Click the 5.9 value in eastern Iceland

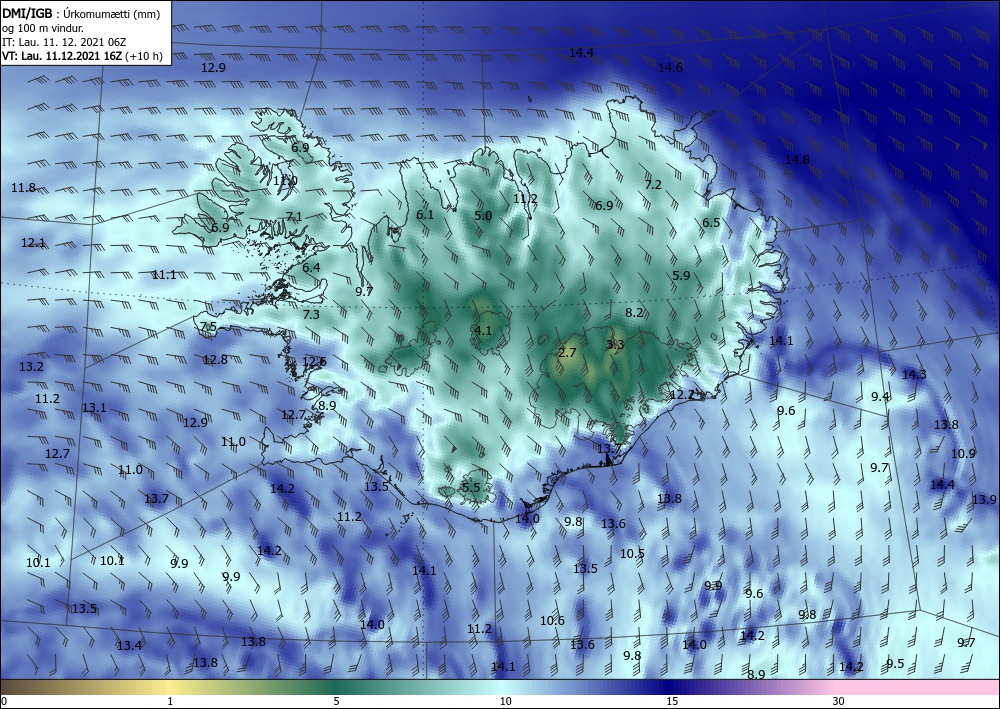[x=682, y=275]
